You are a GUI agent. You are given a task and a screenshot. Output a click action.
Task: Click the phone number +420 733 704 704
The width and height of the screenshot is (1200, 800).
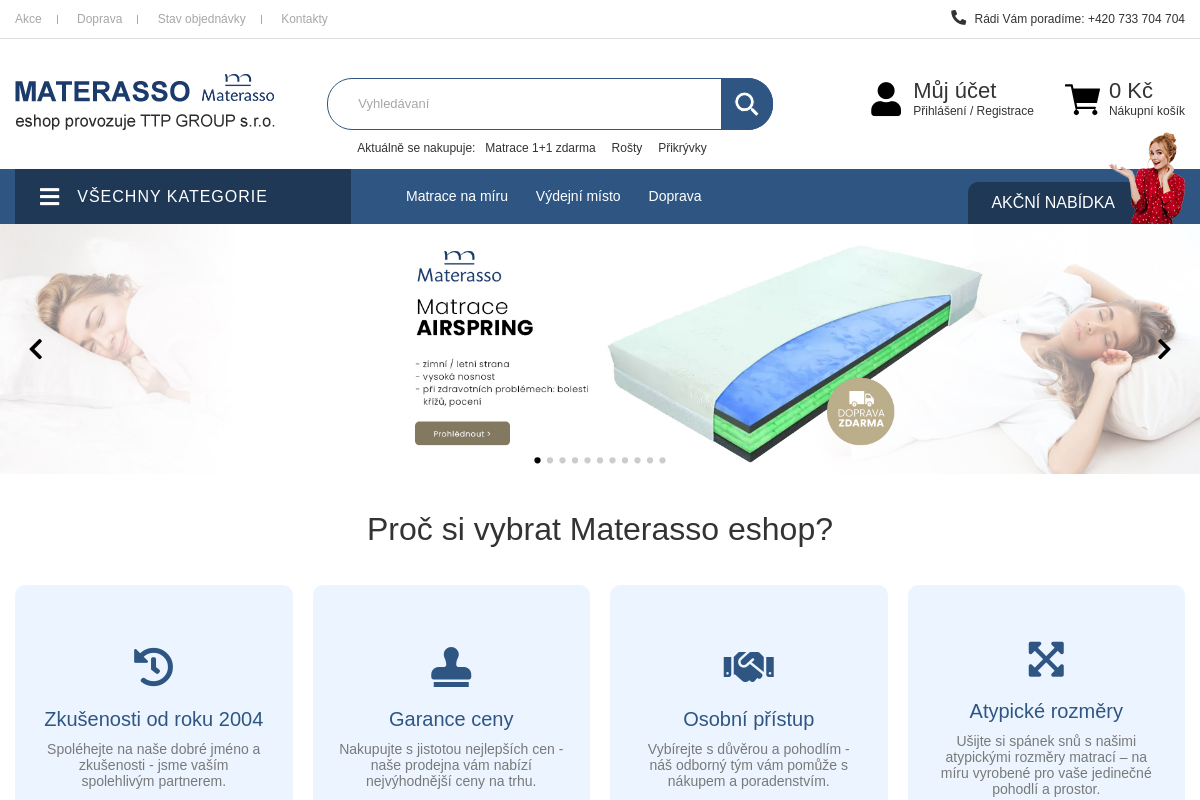click(1136, 19)
